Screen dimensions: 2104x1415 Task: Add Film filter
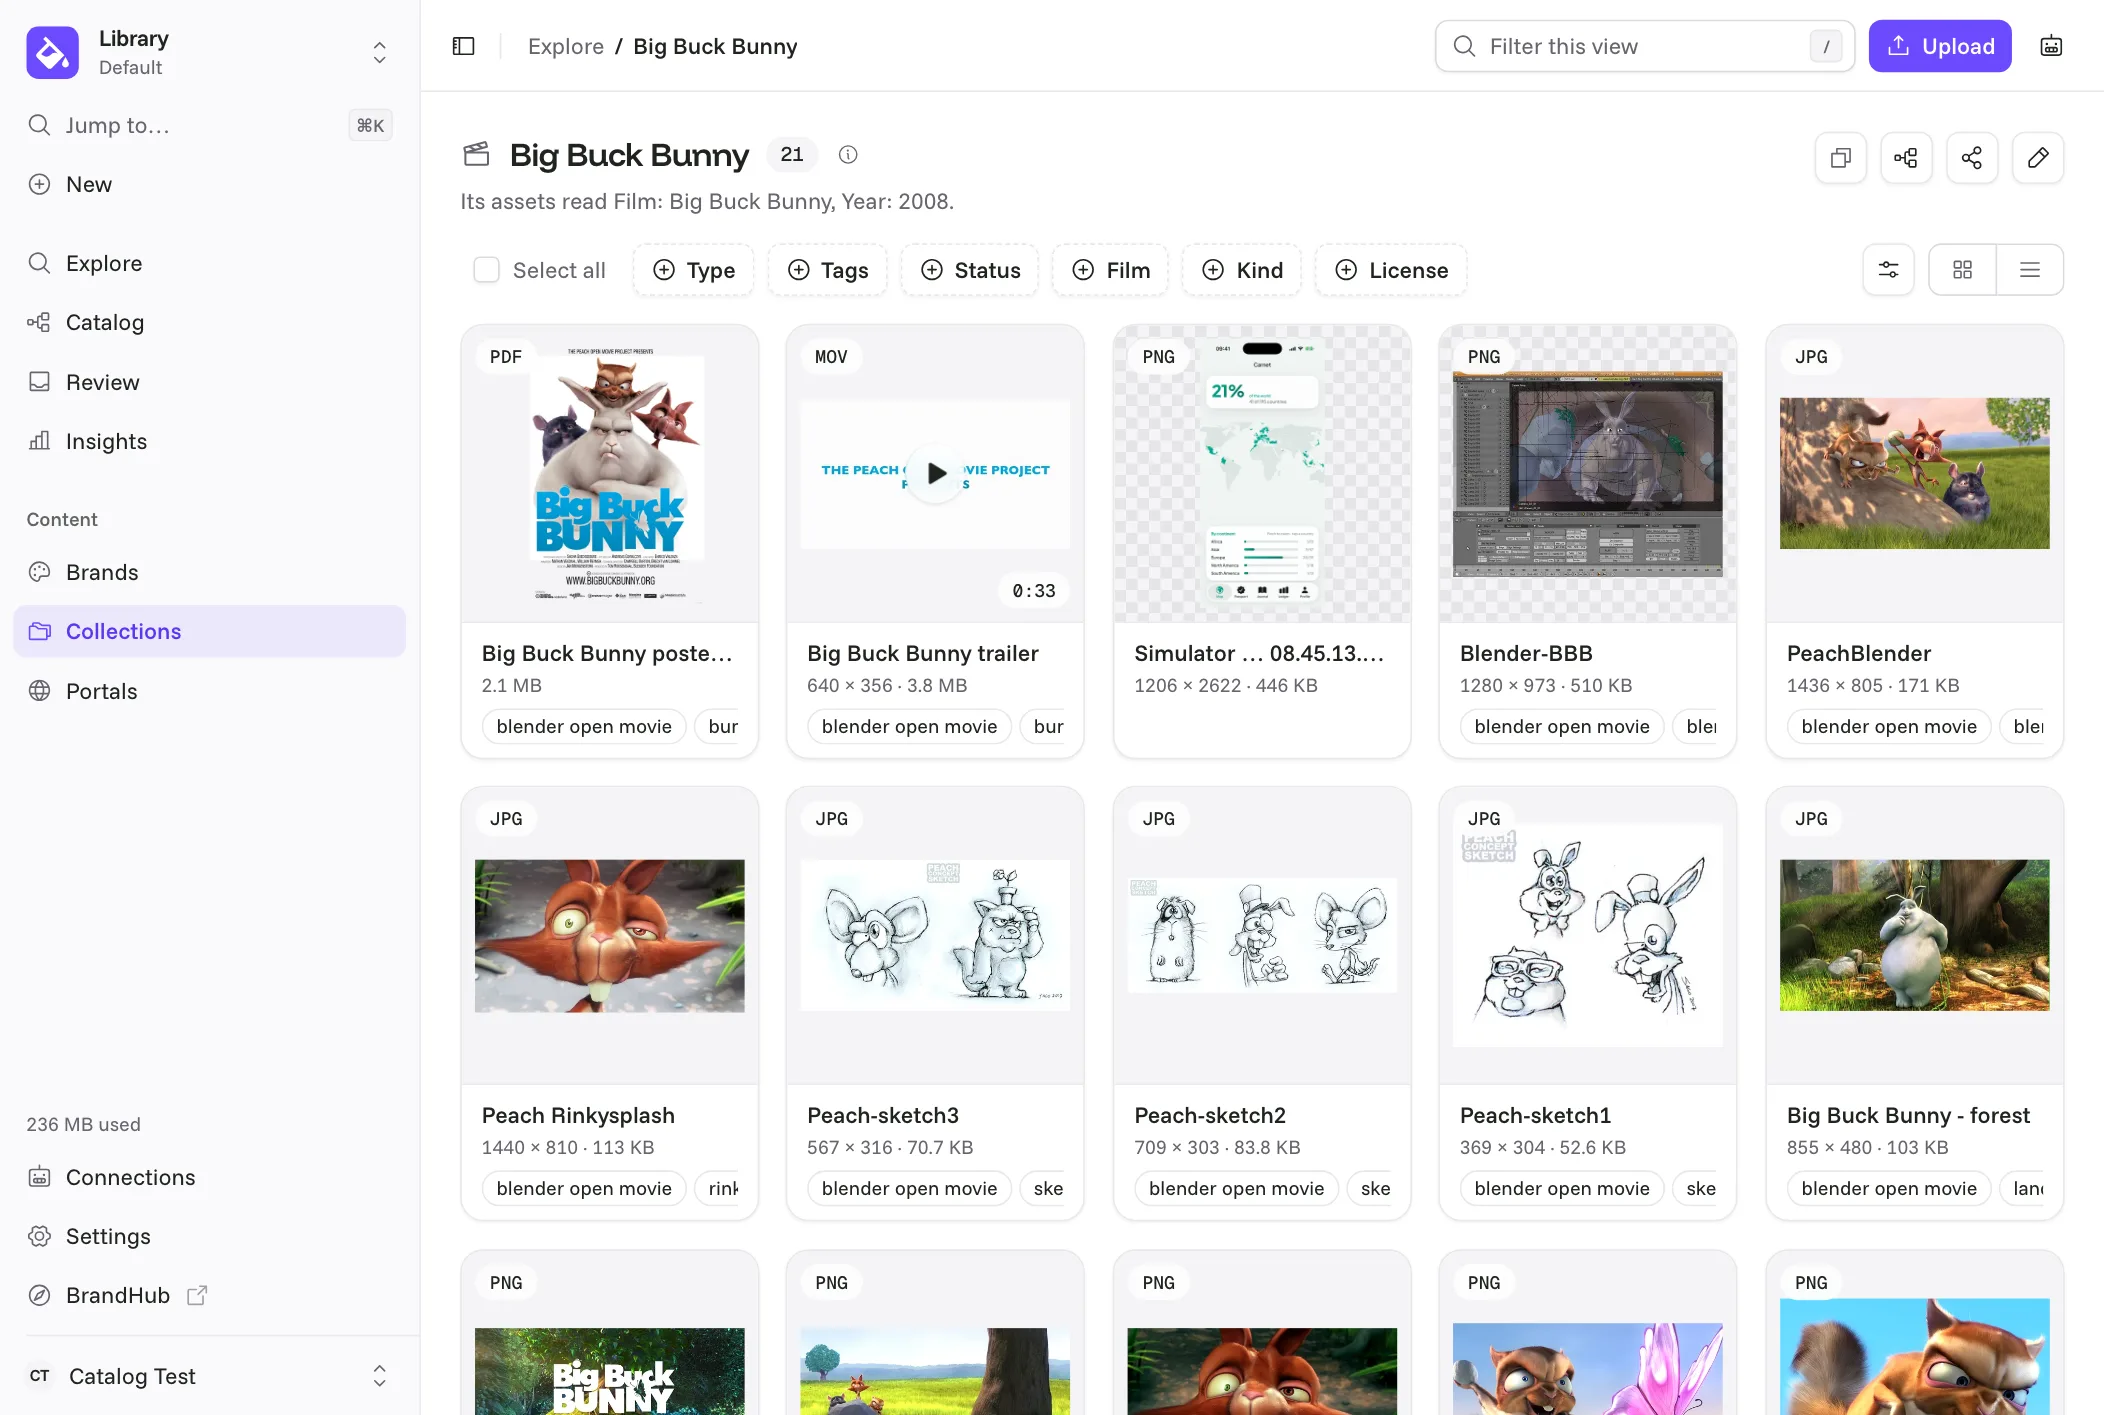click(1110, 270)
